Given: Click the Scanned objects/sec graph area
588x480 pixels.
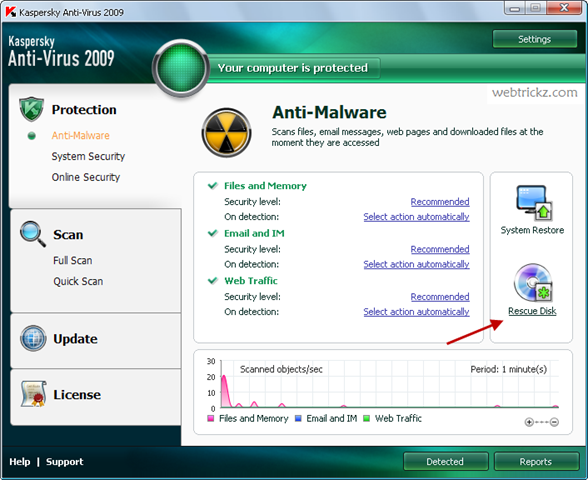Looking at the screenshot, I should pyautogui.click(x=390, y=384).
